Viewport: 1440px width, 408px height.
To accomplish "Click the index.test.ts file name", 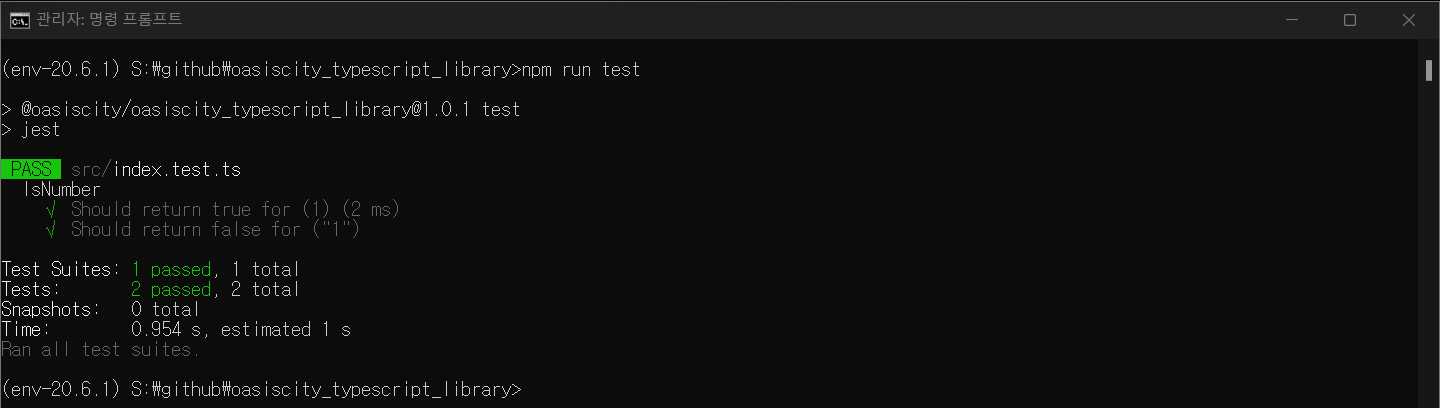I will coord(176,169).
